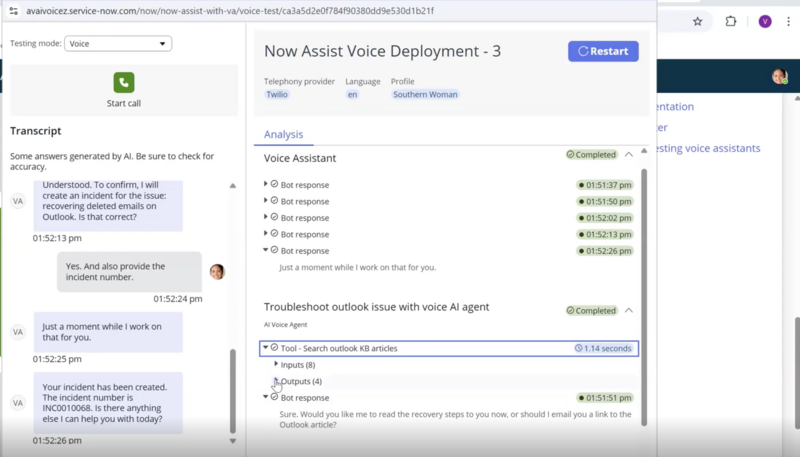
Task: Click the check icon of Tool - Search outlook row
Action: pyautogui.click(x=274, y=347)
